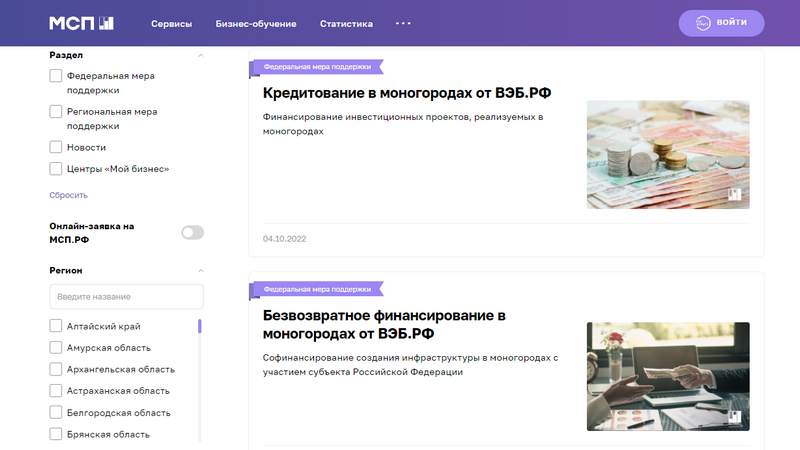800x450 pixels.
Task: Click the date 04.10.2022
Action: pos(284,239)
